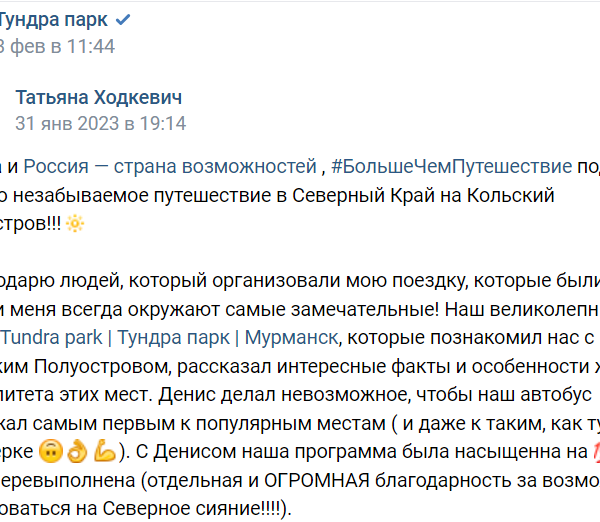Open Татьяна Ходкевич's profile

[x=98, y=97]
